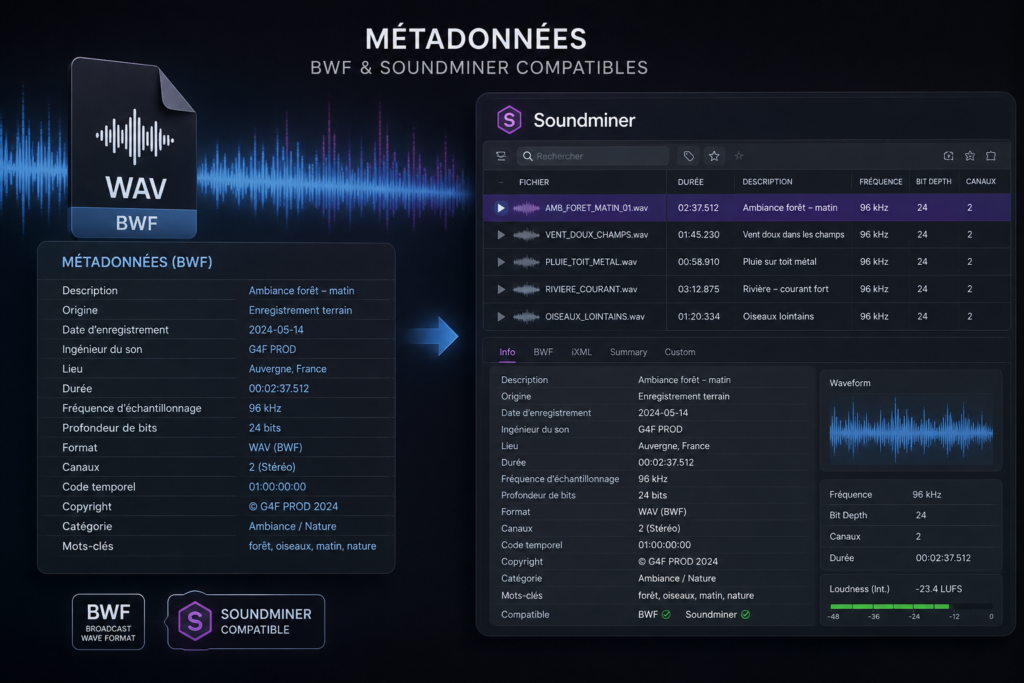Click '01:00:00:00' timecode in BWF card
1024x683 pixels.
[x=277, y=487]
